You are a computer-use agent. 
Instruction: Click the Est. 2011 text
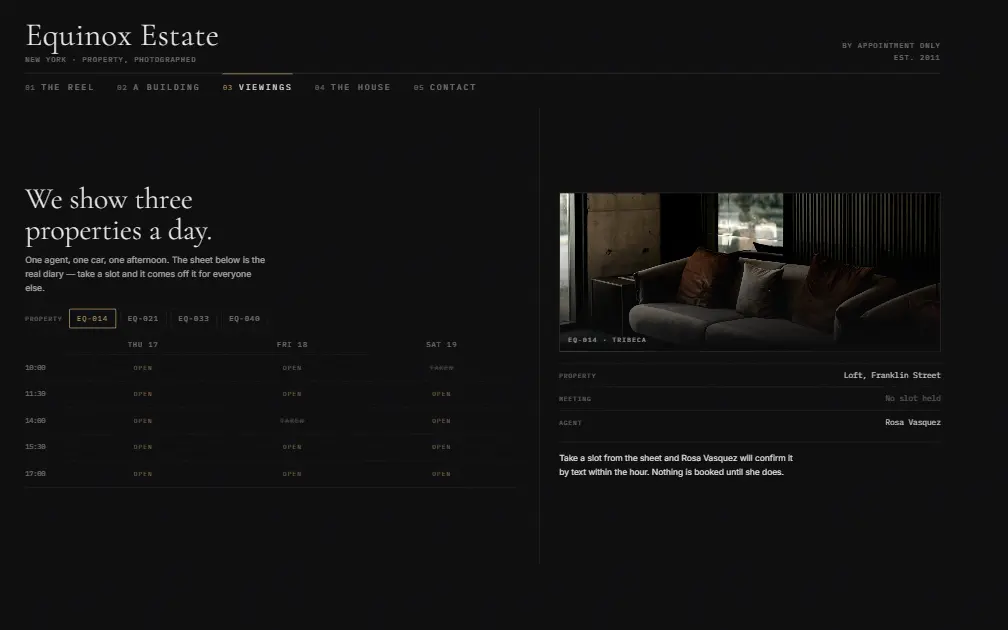pos(917,58)
